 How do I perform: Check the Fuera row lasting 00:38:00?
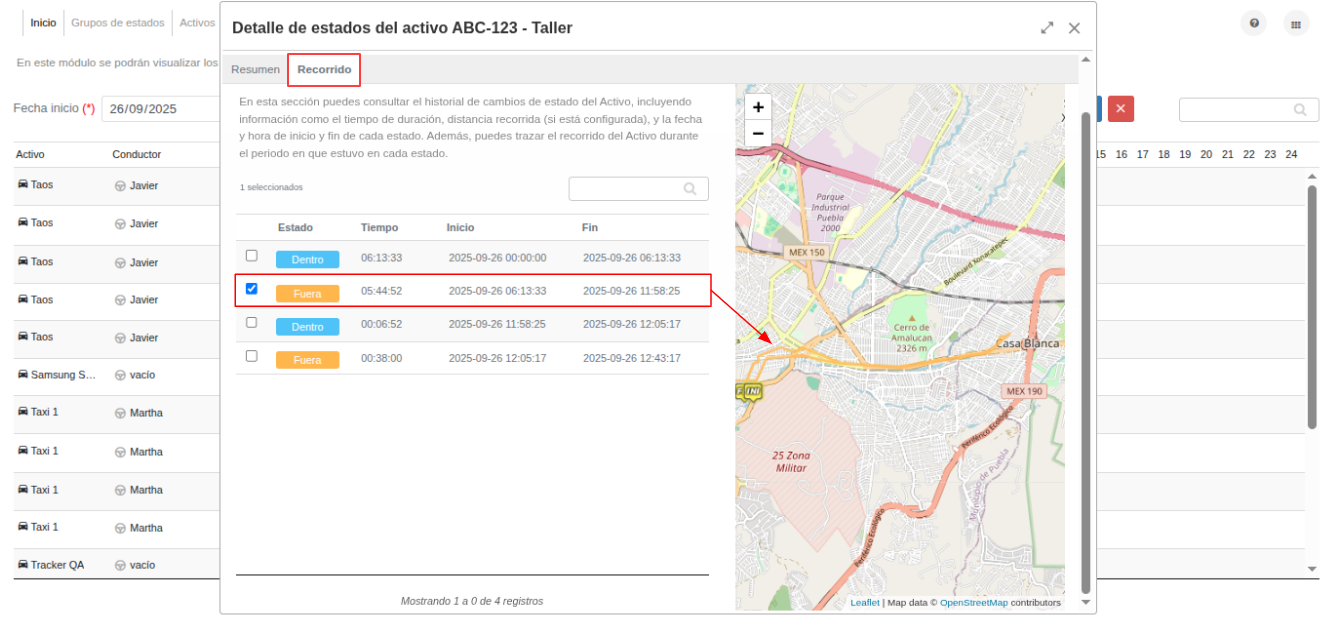[252, 355]
